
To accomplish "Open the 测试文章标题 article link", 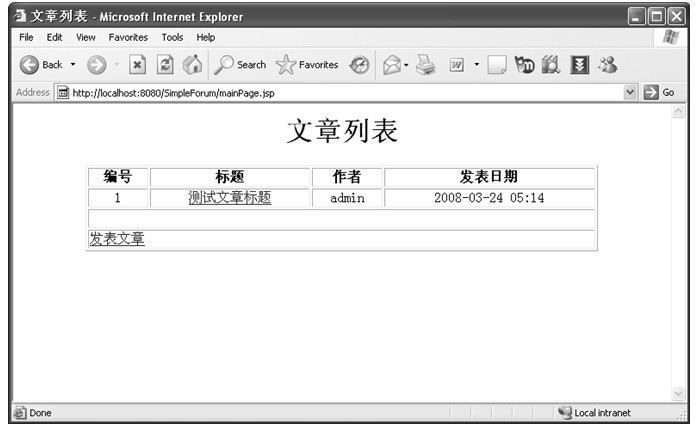I will 230,197.
